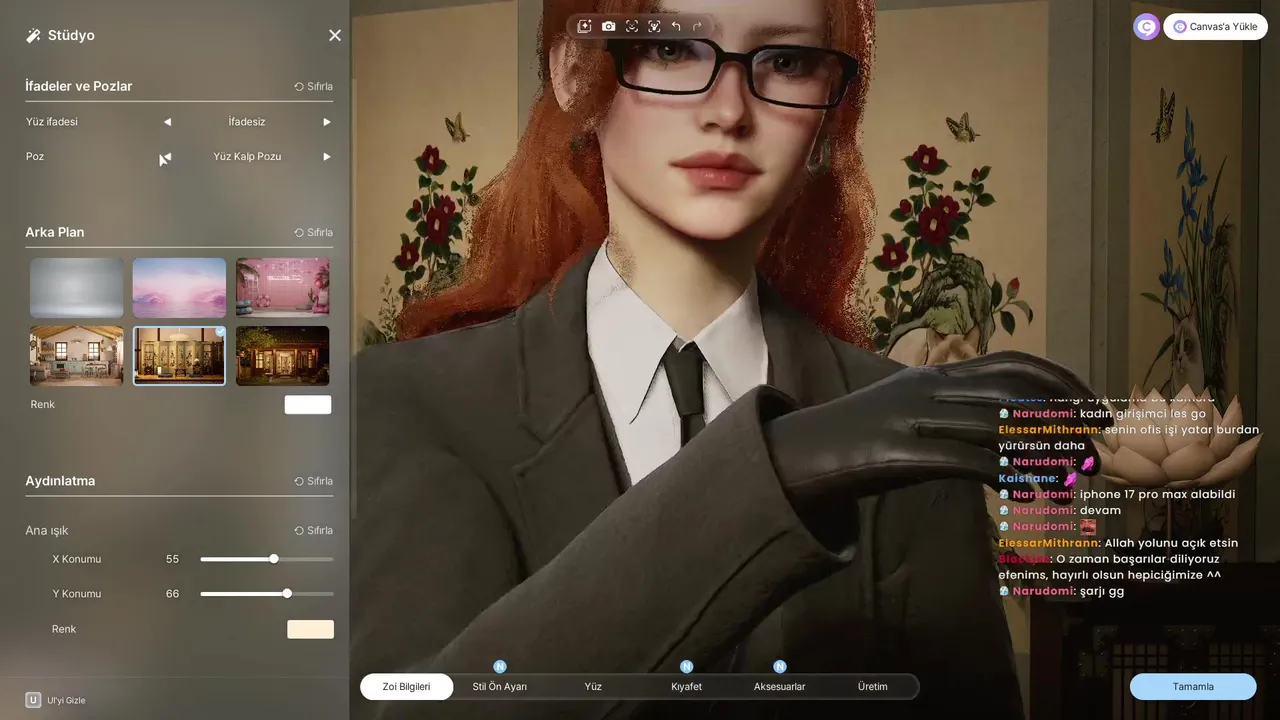1280x720 pixels.
Task: Select the plain gray studio background
Action: click(x=77, y=288)
